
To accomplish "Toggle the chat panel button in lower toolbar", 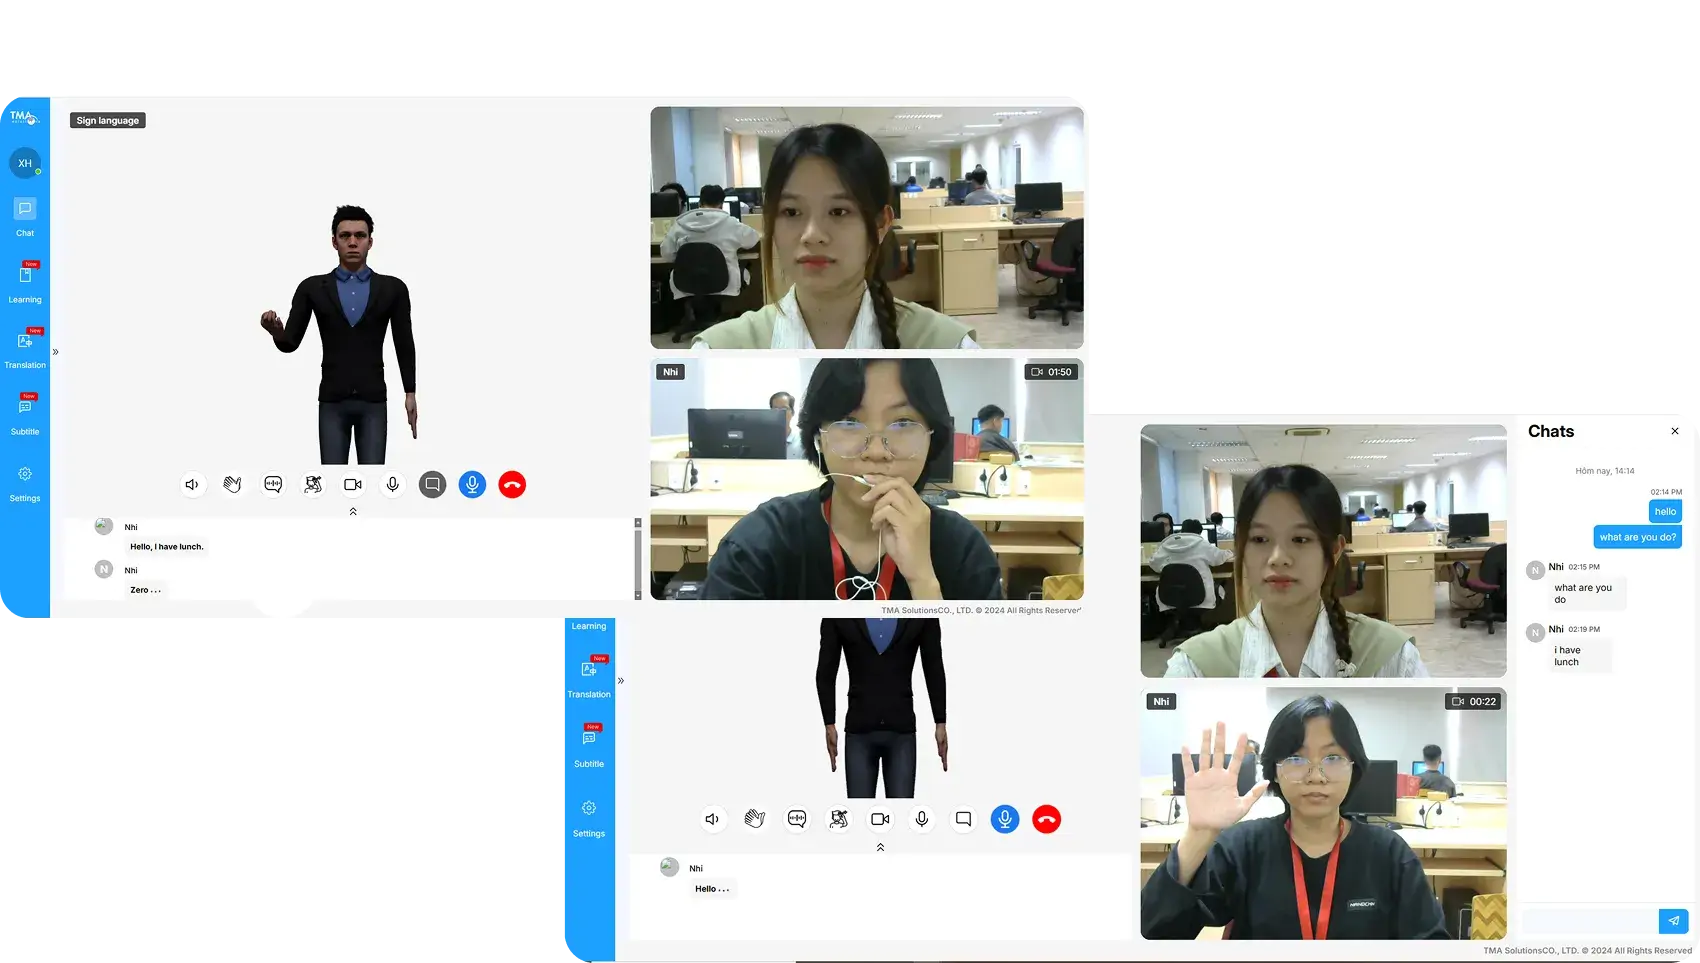I will (x=964, y=819).
